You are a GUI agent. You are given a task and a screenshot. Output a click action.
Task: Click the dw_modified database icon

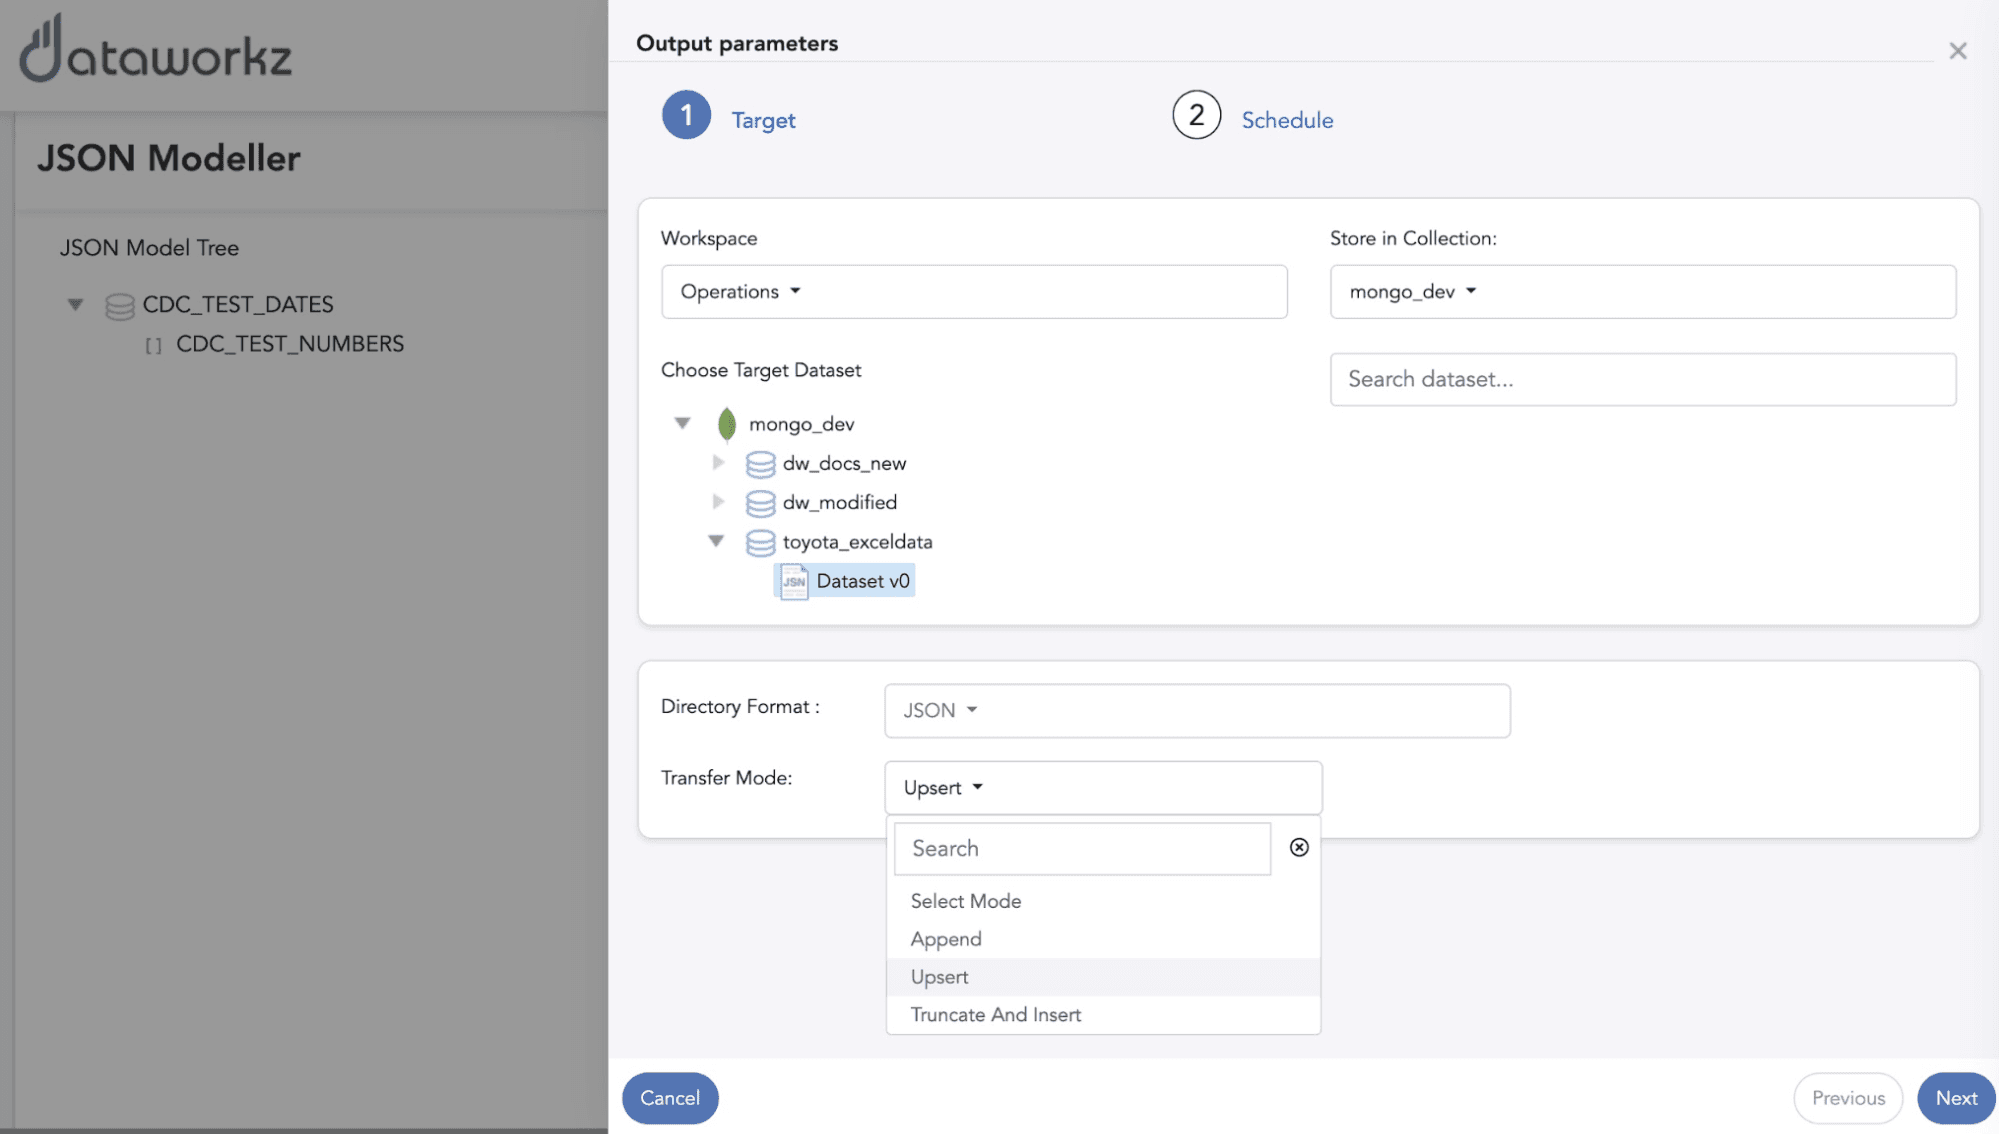click(760, 503)
